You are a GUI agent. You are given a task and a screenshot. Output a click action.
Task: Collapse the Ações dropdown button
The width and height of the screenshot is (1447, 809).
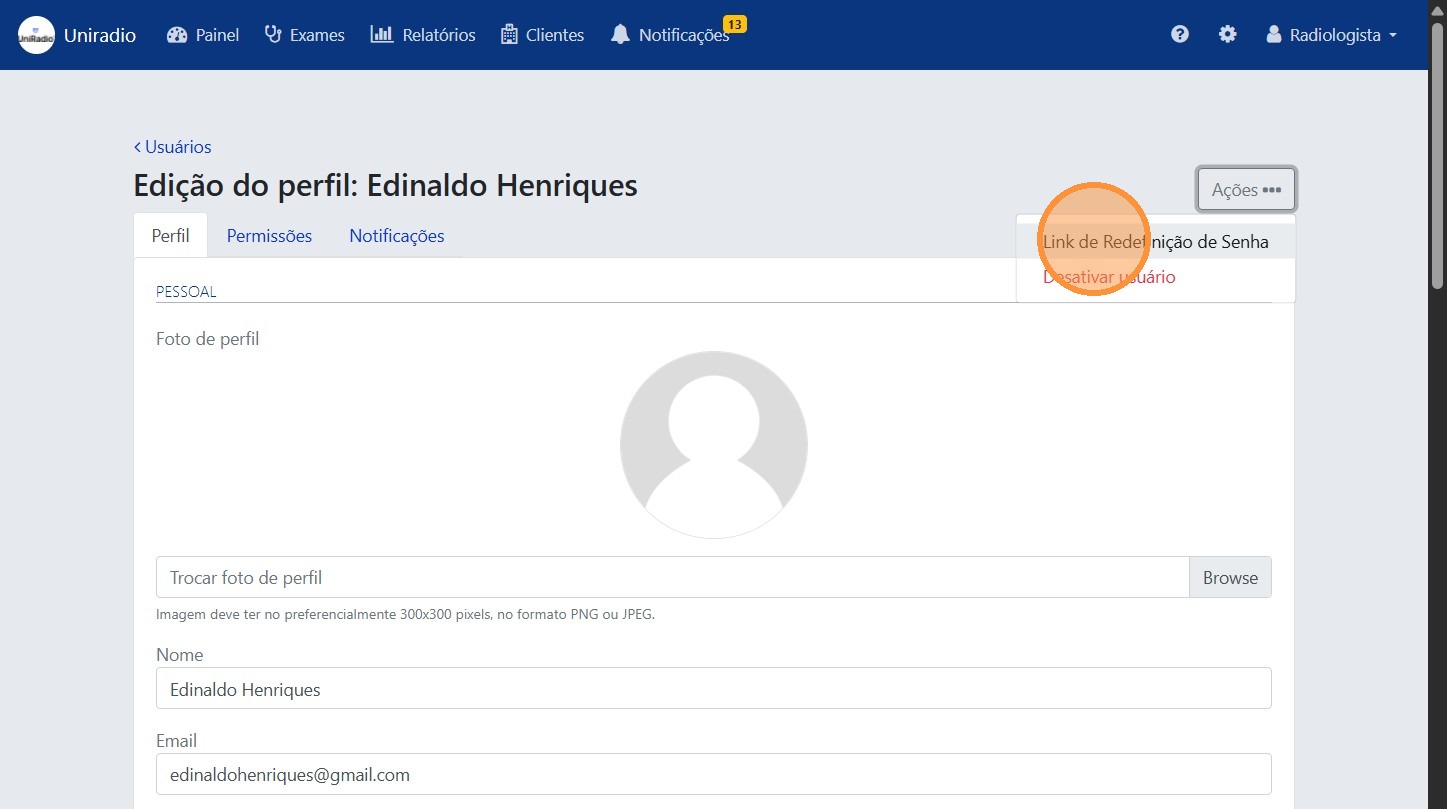coord(1245,189)
